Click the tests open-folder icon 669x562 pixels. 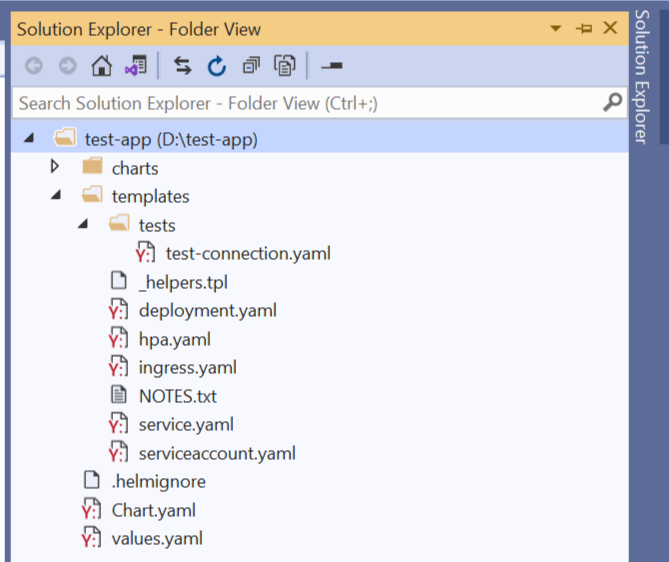119,223
